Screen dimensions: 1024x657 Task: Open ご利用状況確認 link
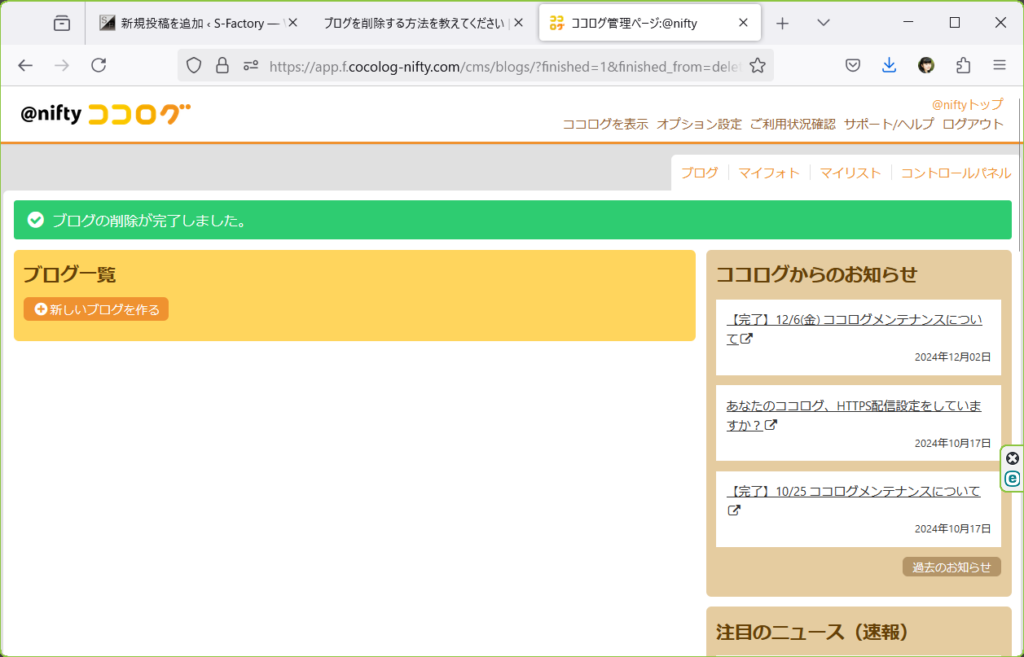click(x=793, y=124)
